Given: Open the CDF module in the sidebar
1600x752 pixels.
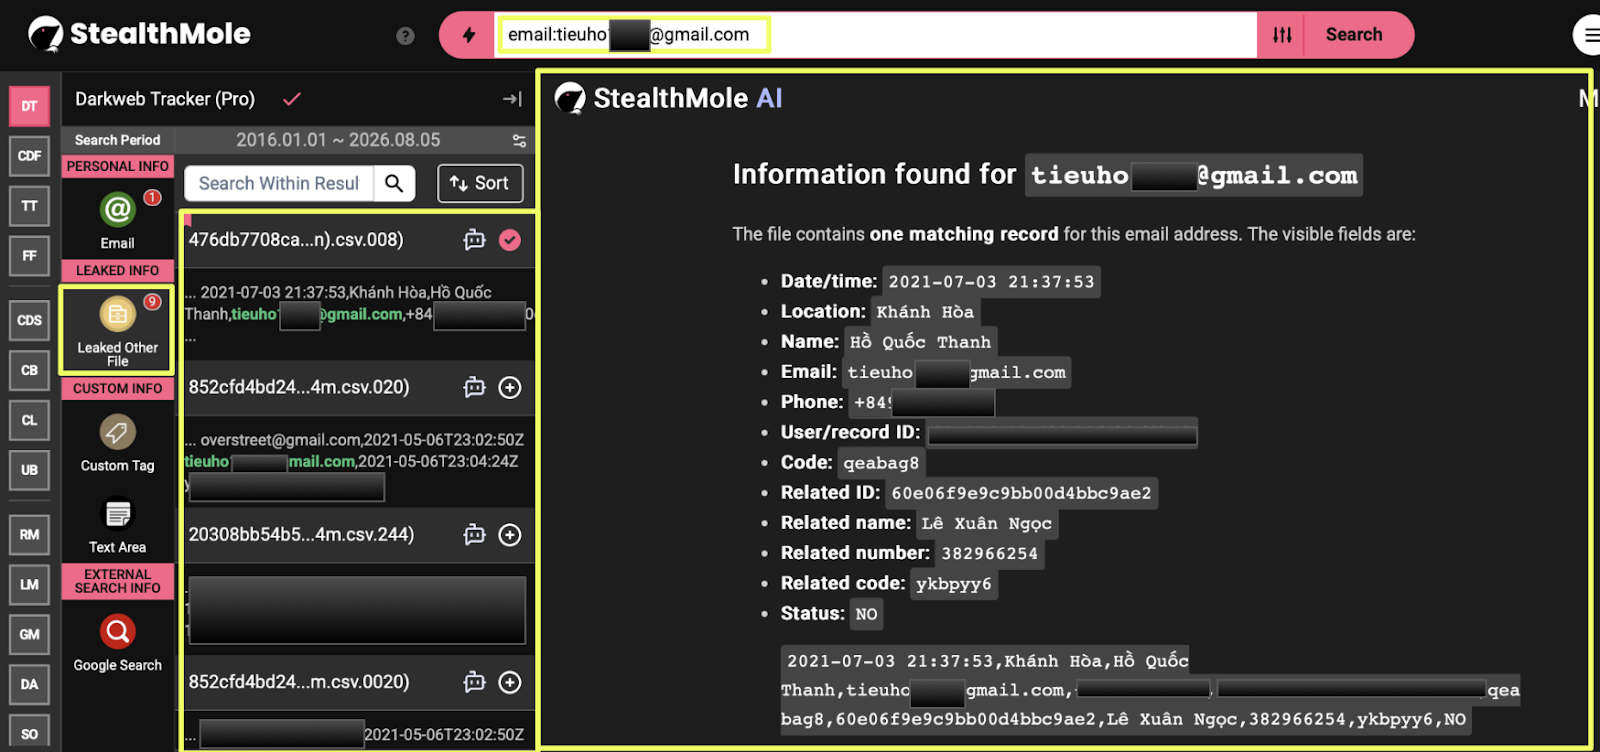Looking at the screenshot, I should pos(29,156).
